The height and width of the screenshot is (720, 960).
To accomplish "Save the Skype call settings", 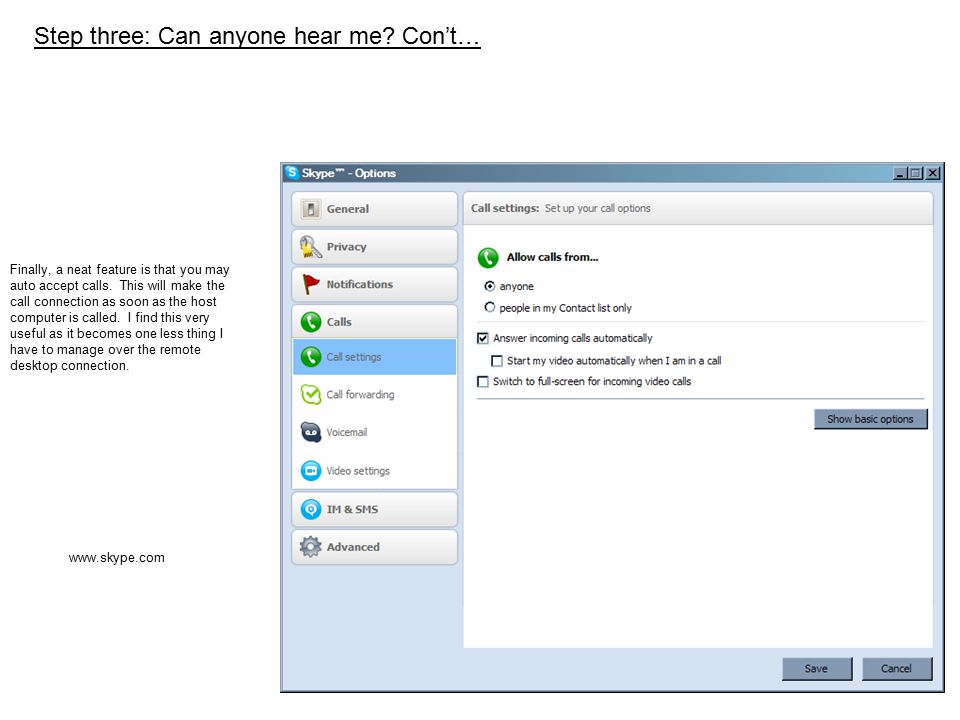I will point(817,669).
